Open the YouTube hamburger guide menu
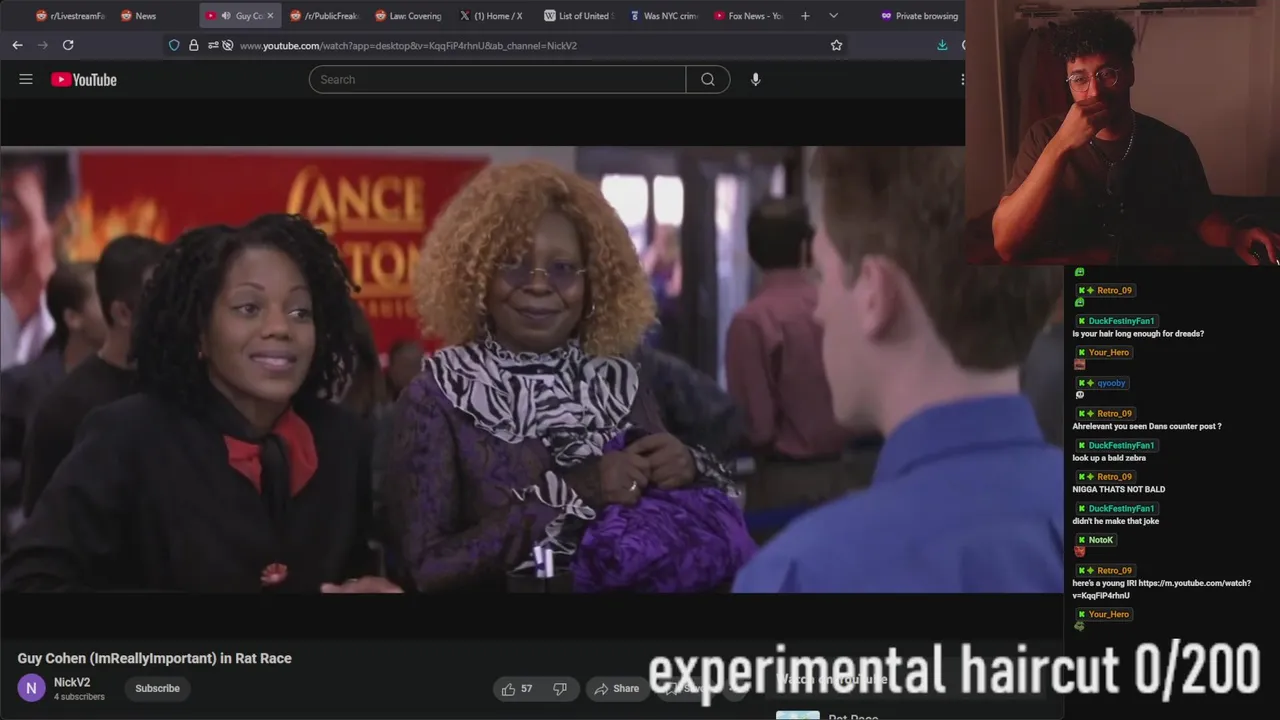1280x720 pixels. tap(26, 79)
